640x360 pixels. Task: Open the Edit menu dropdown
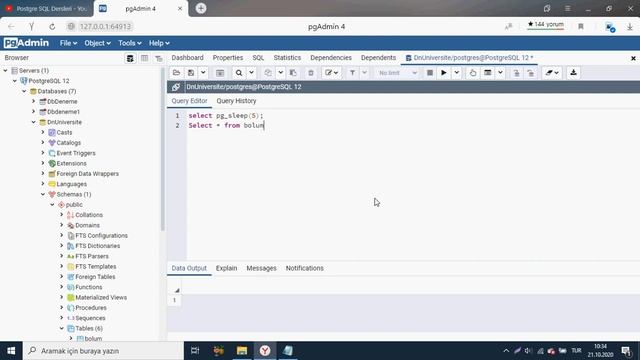coord(331,73)
